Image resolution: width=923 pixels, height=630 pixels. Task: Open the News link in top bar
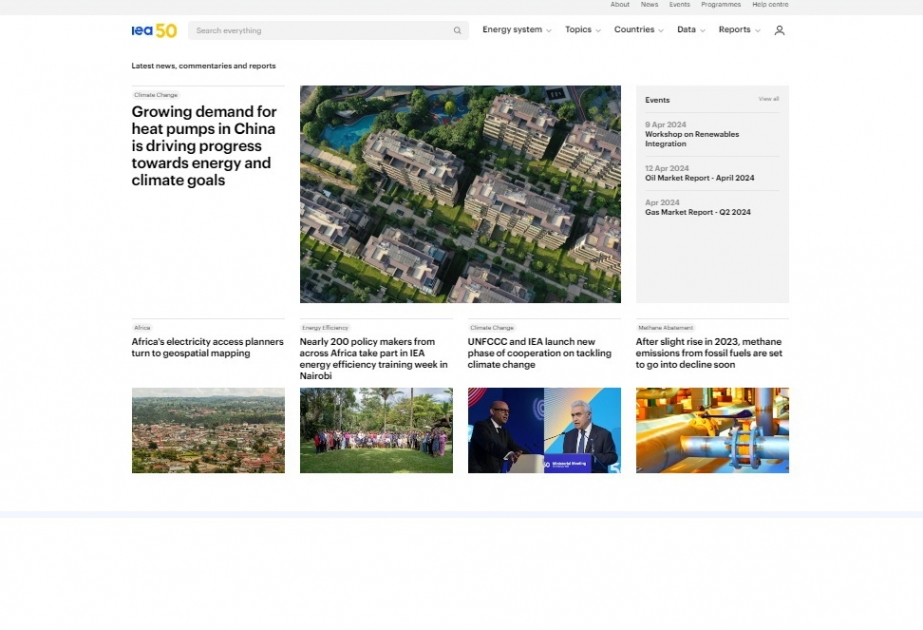coord(649,5)
